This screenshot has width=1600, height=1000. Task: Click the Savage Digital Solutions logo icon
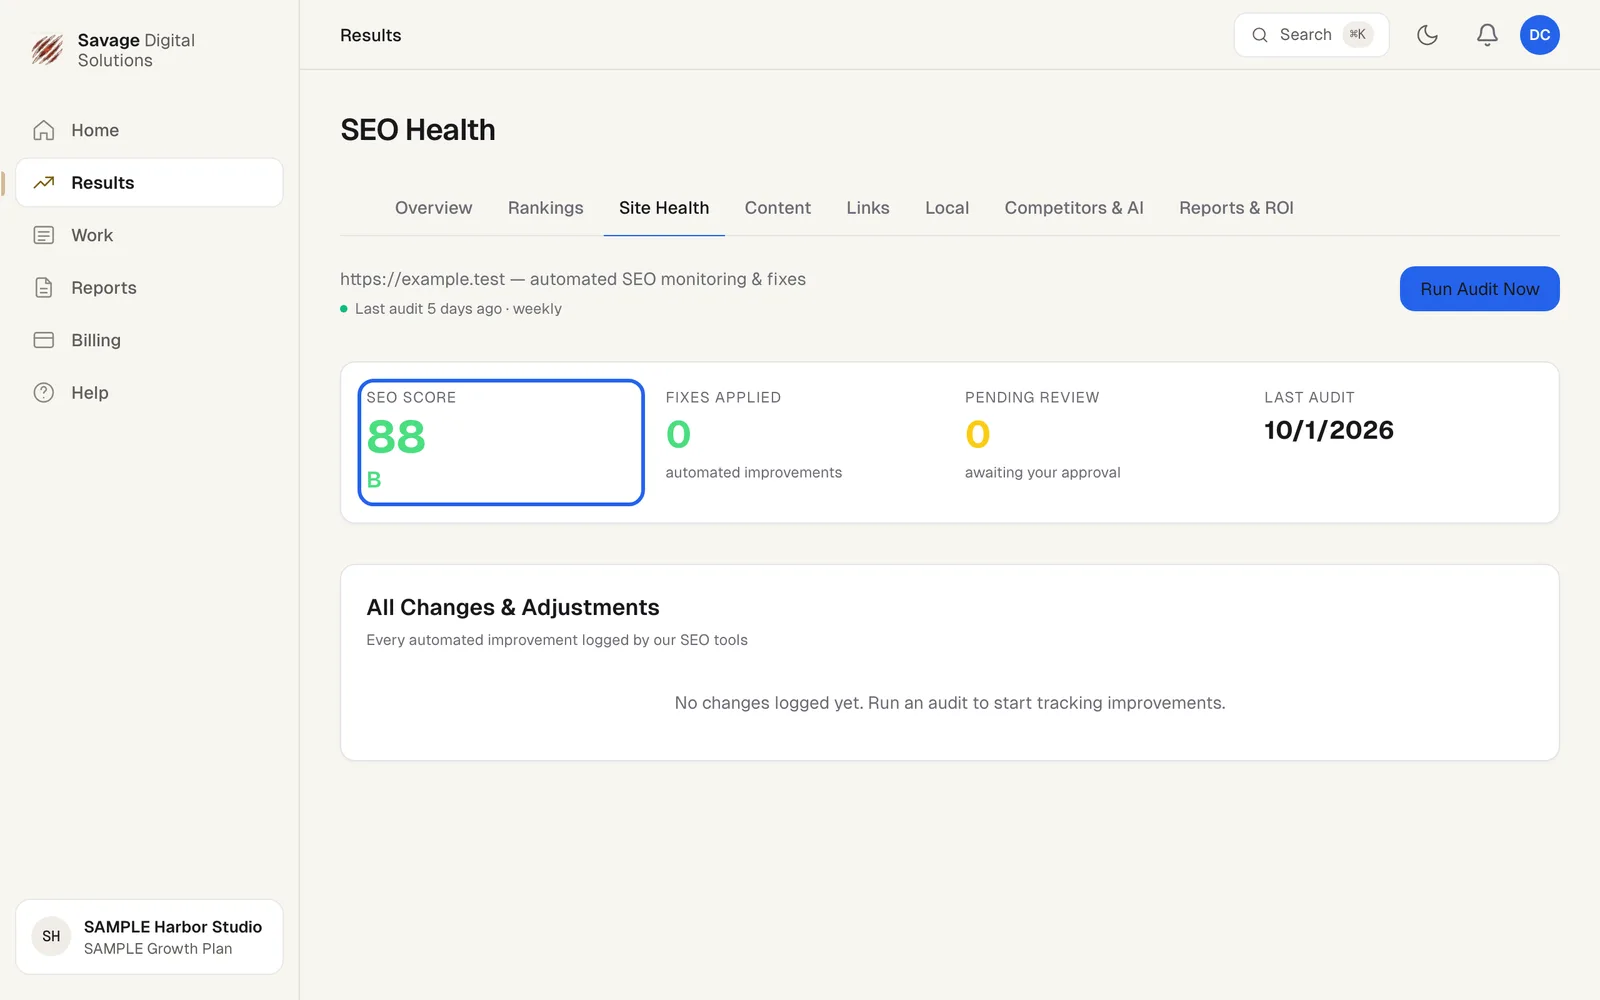point(47,49)
